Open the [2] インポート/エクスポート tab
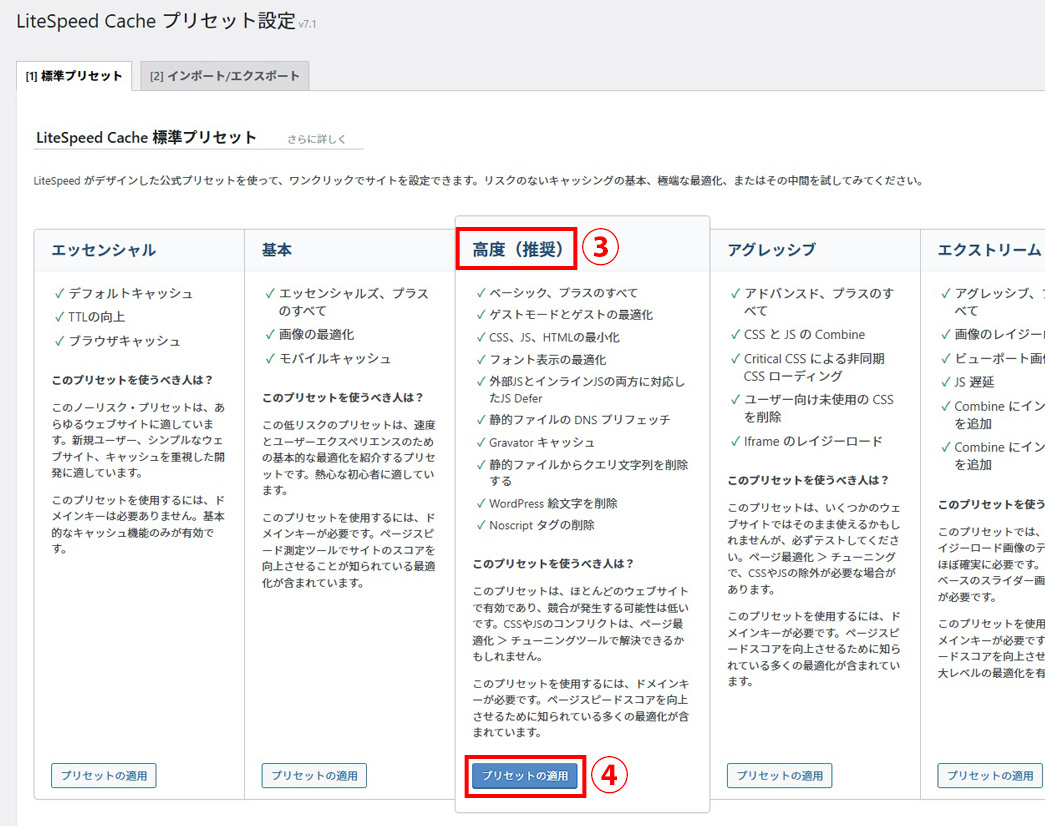 click(x=225, y=76)
